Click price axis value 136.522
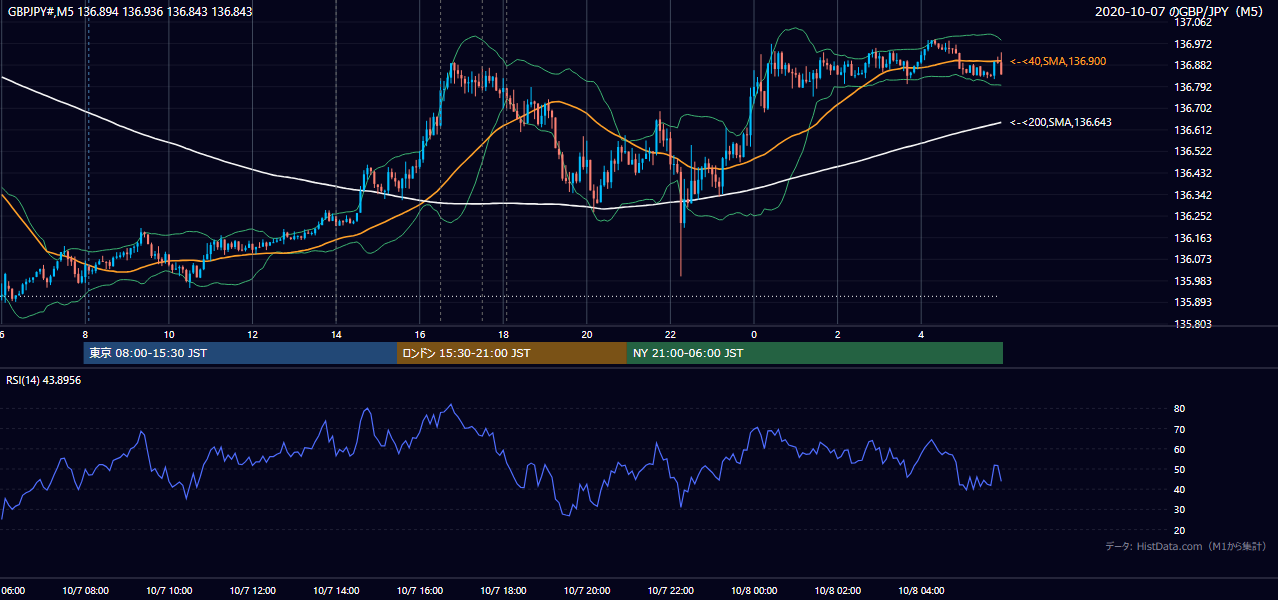Viewport: 1278px width, 600px height. click(1193, 151)
